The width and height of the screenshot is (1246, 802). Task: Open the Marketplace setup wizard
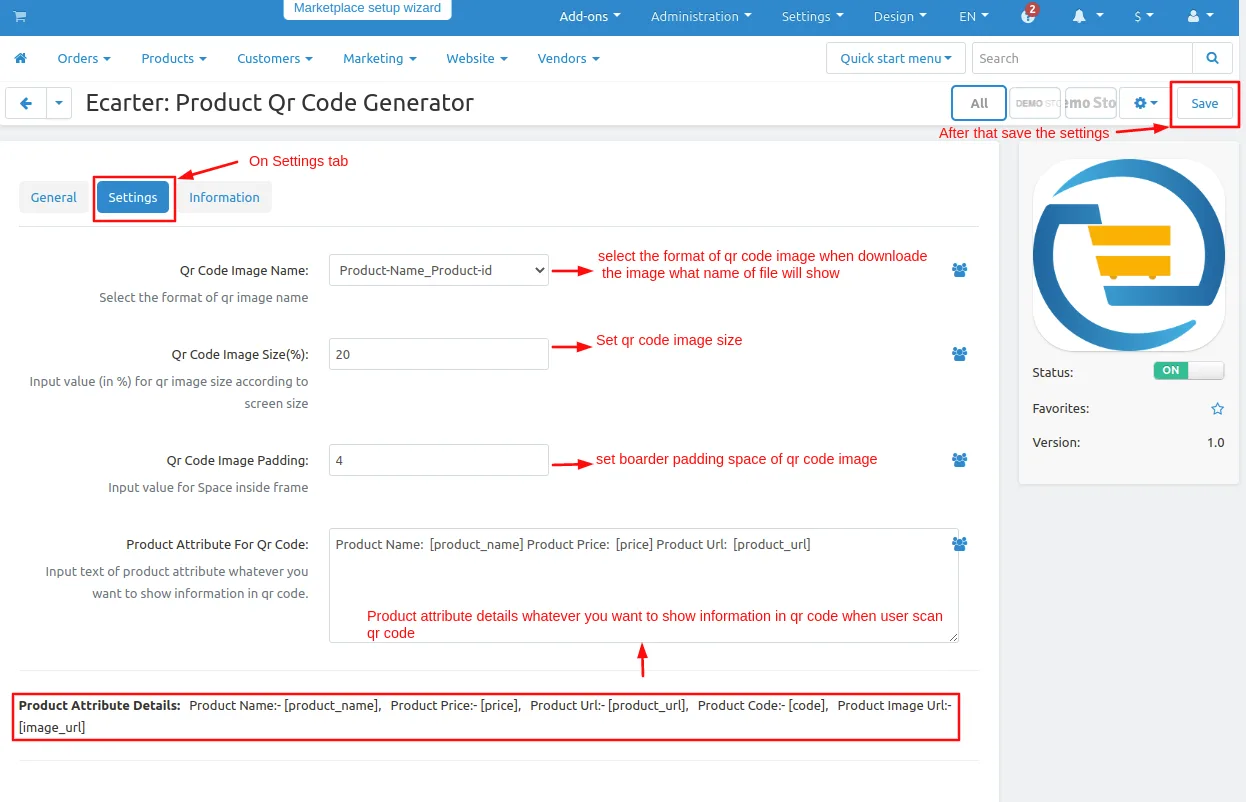click(367, 9)
